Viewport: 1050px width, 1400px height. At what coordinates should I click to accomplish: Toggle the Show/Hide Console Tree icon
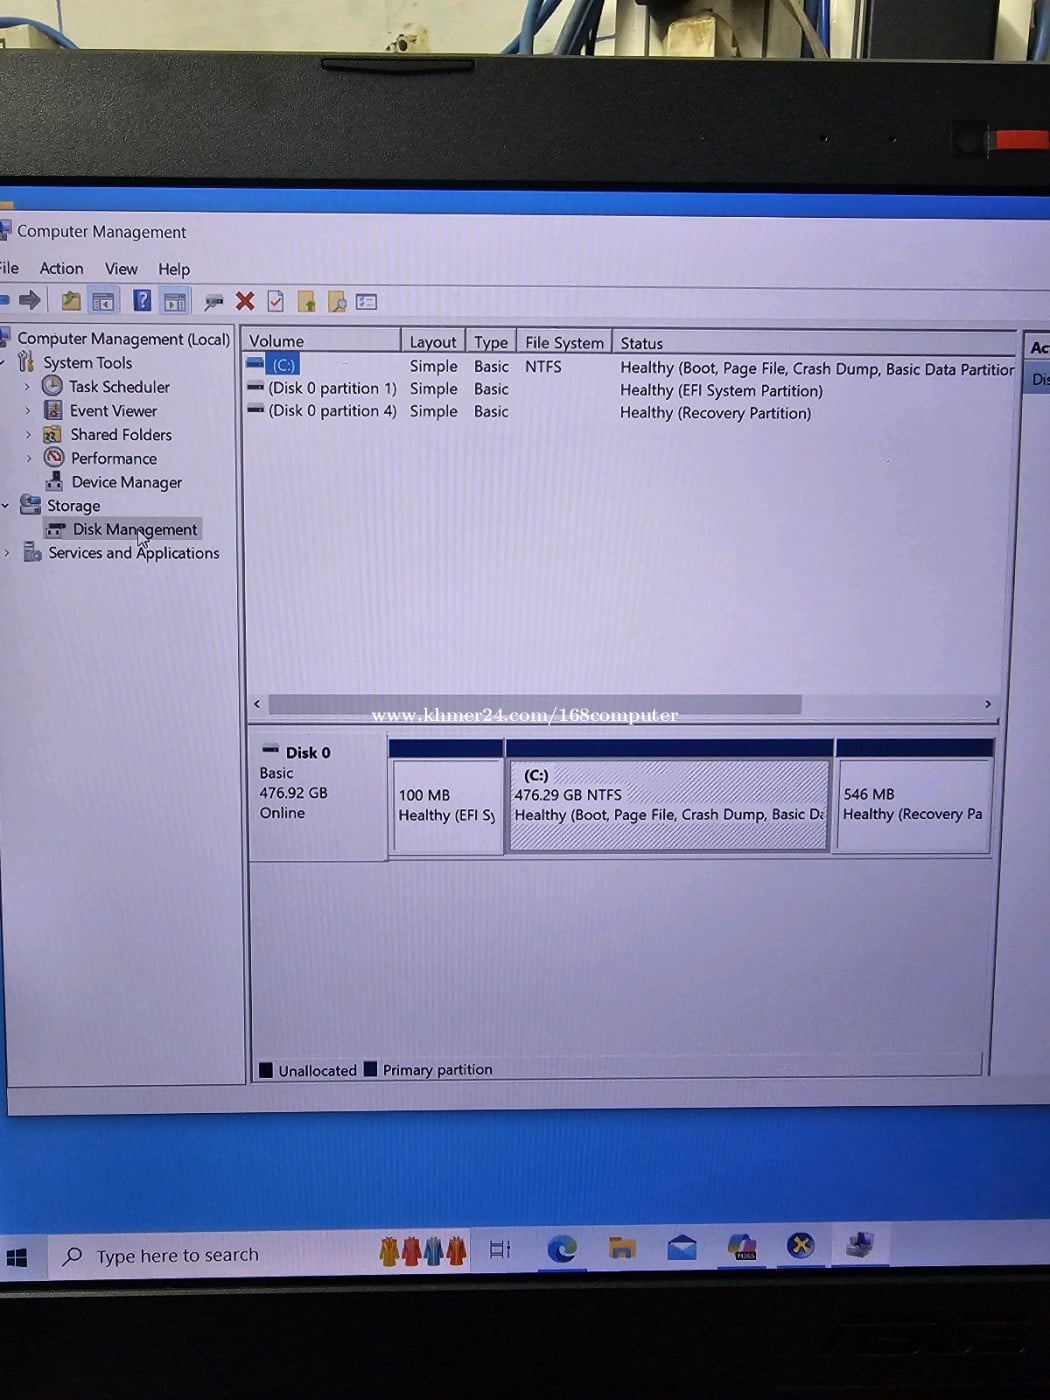(103, 301)
